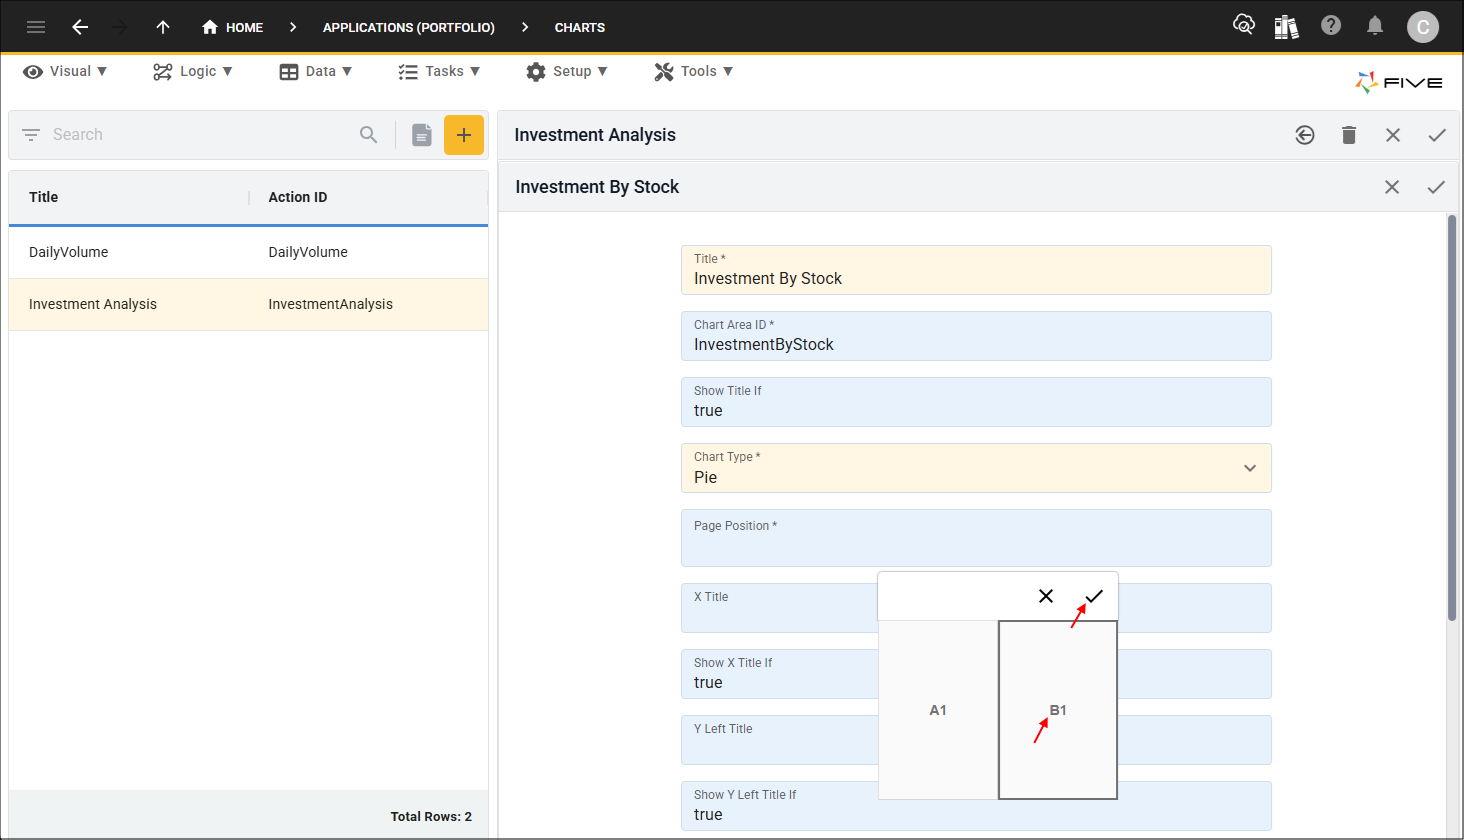Viewport: 1464px width, 840px height.
Task: Select the A1 grid cell
Action: [x=938, y=710]
